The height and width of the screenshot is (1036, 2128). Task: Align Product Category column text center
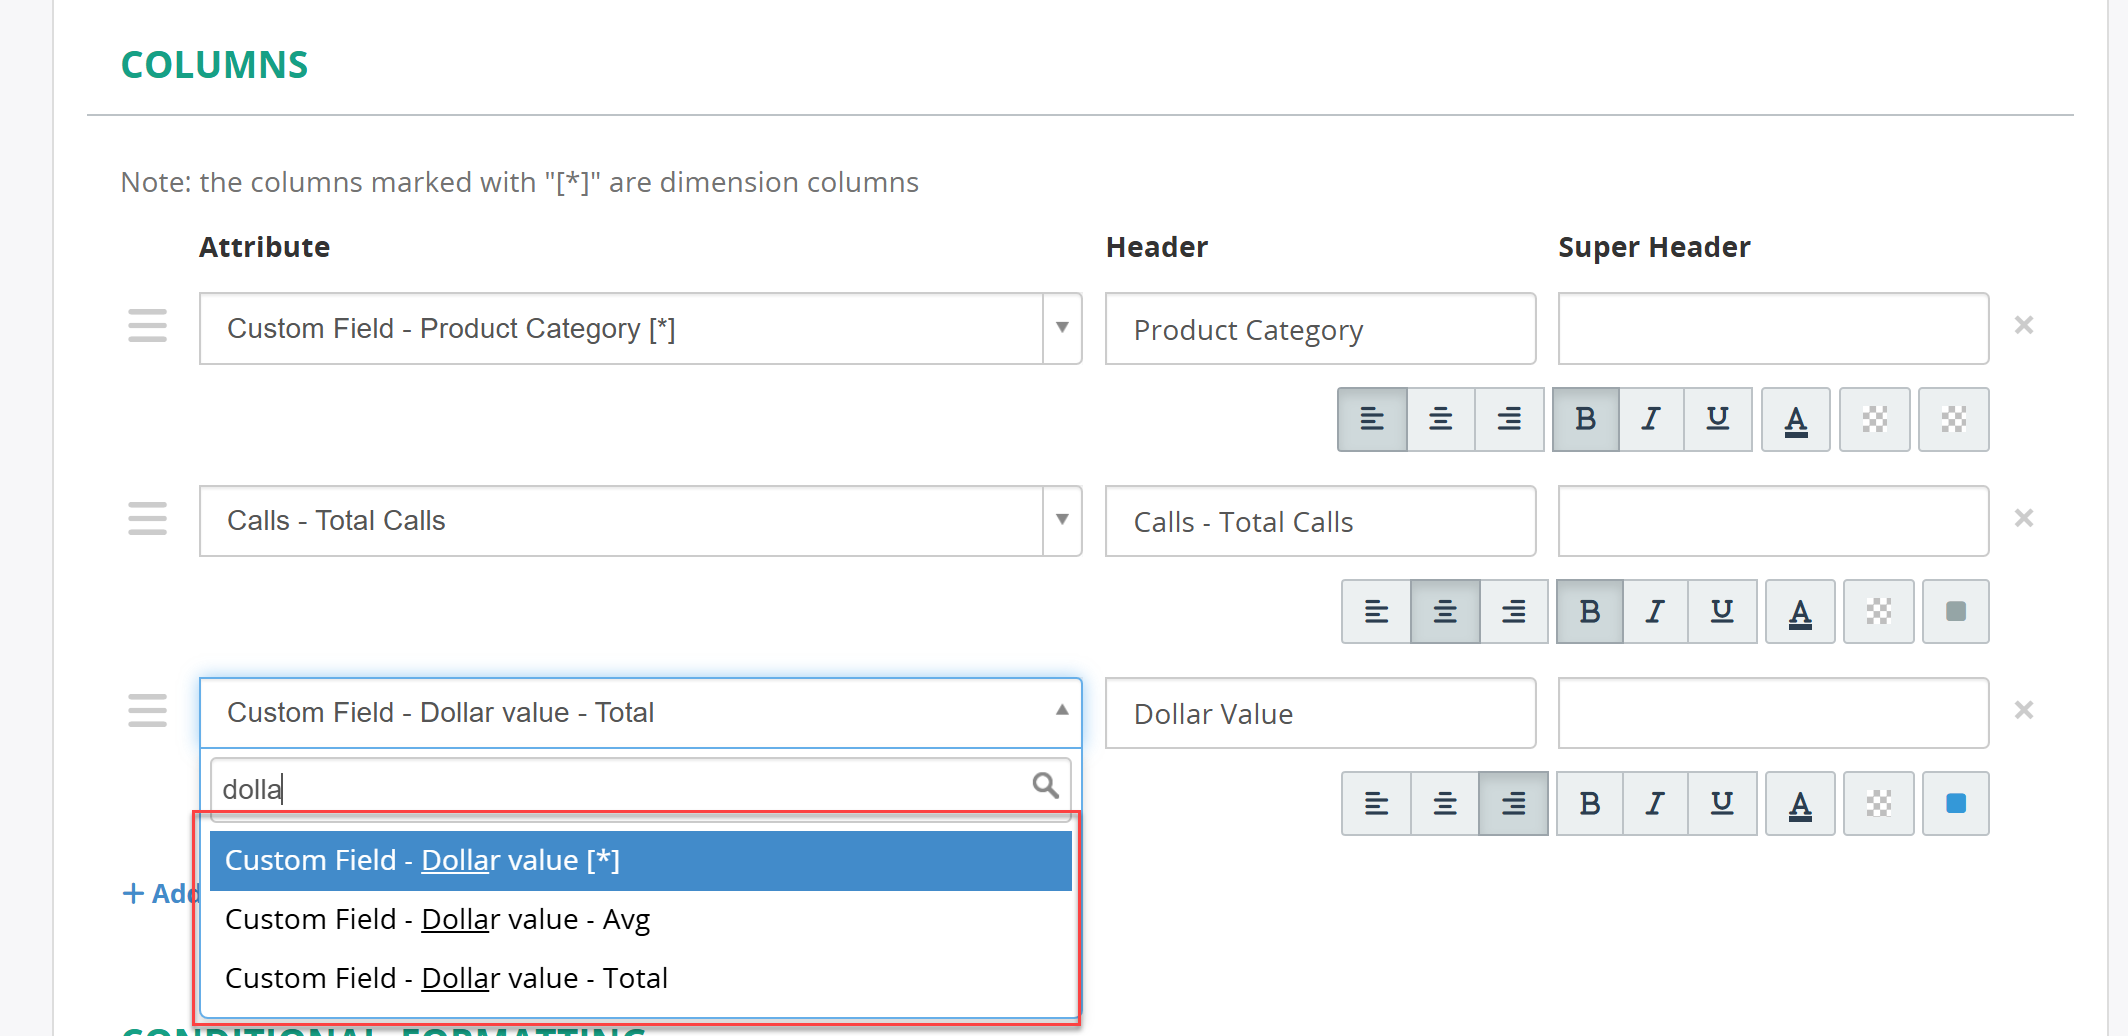[1440, 419]
